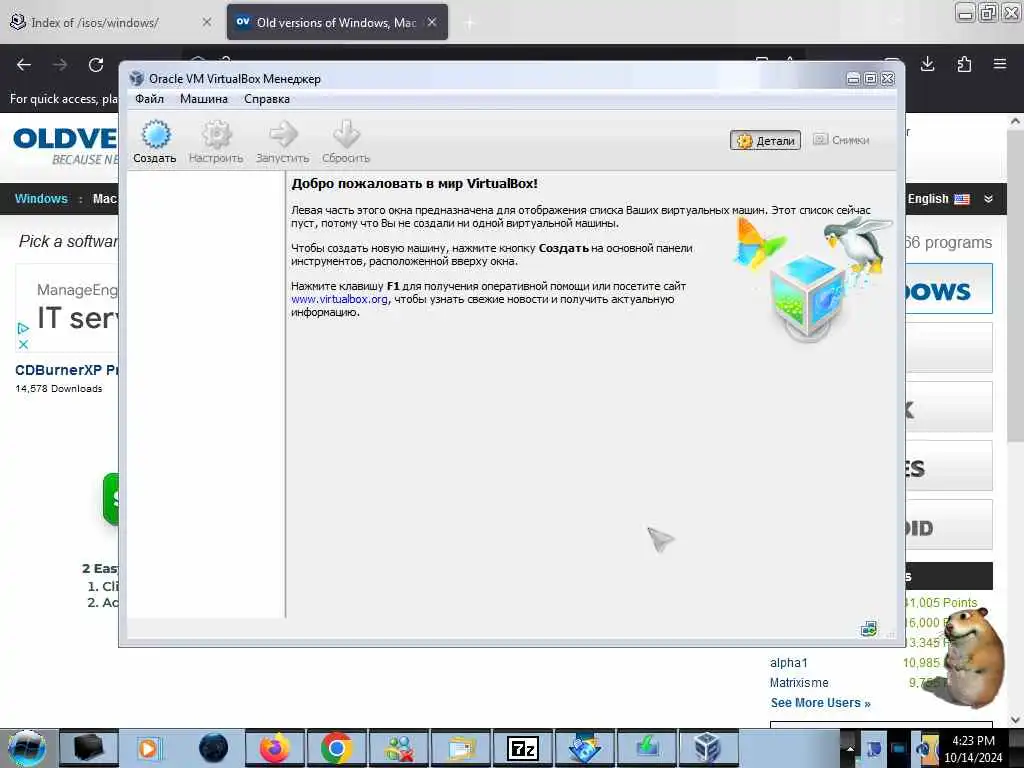Click the ad info triangle icon
Screen dimensions: 1024x768
pos(24,328)
